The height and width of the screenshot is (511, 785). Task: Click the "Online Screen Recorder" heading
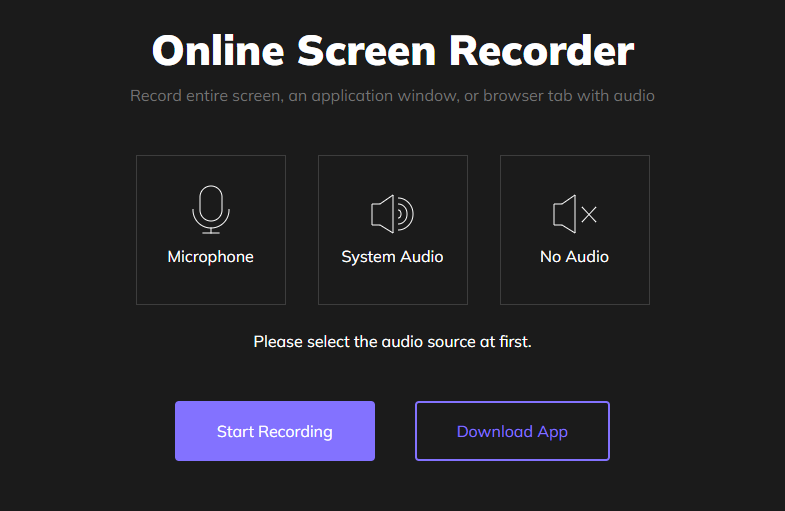click(x=392, y=50)
